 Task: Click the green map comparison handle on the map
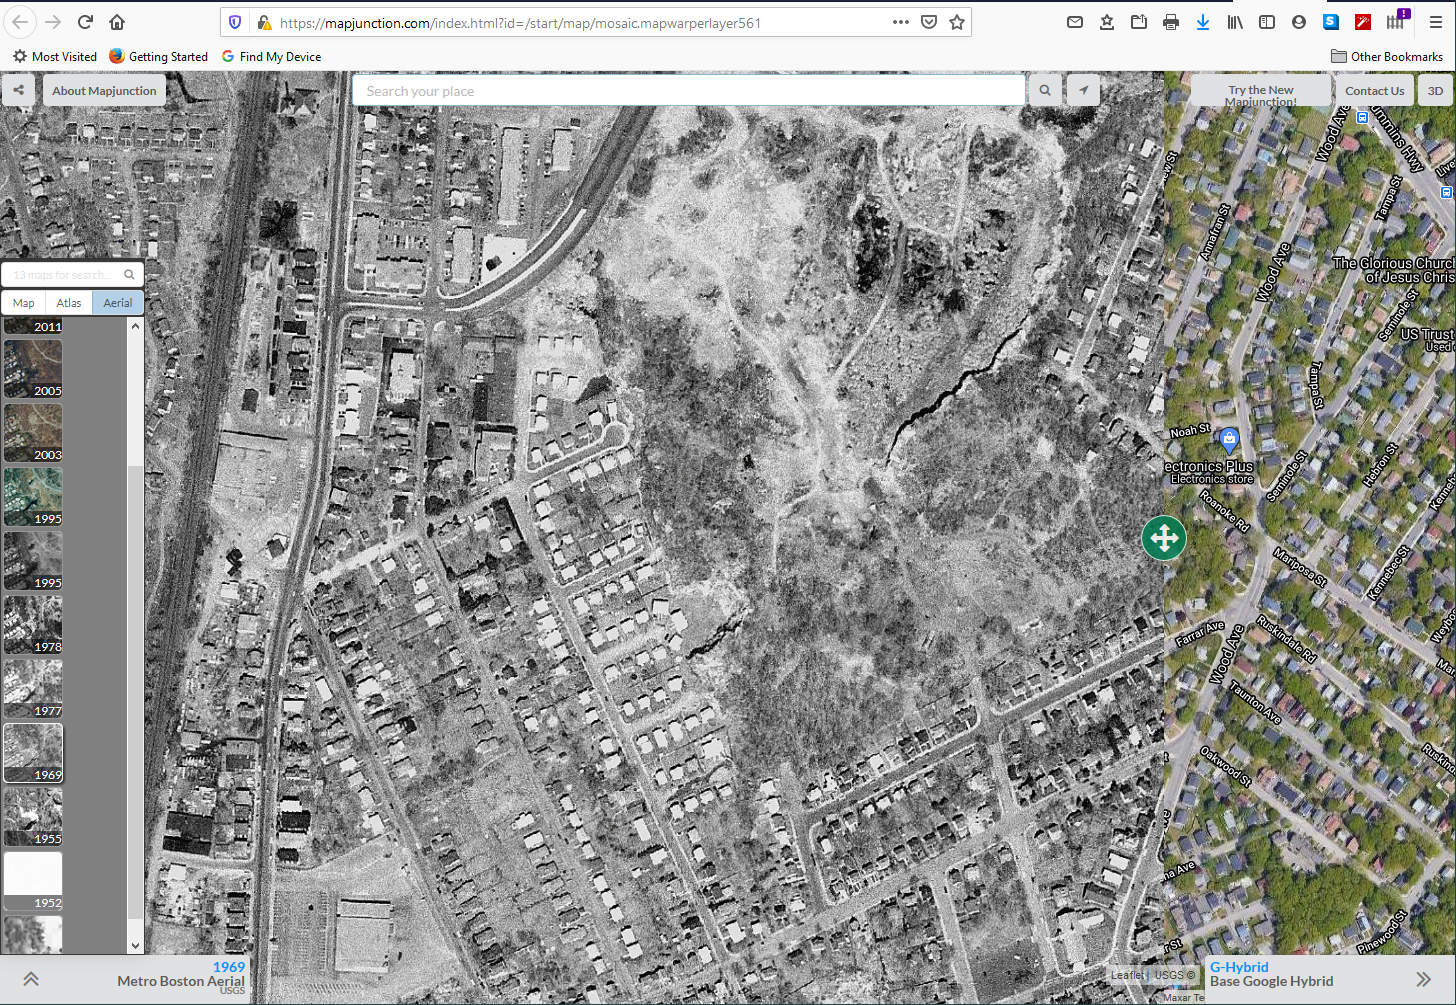tap(1164, 538)
